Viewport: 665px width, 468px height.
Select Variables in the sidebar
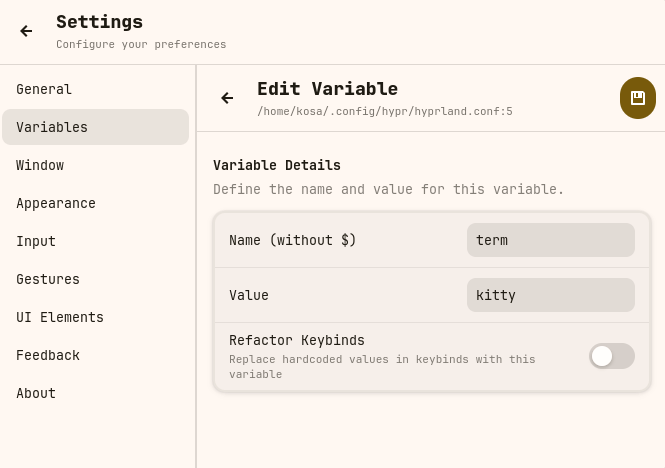coord(52,127)
